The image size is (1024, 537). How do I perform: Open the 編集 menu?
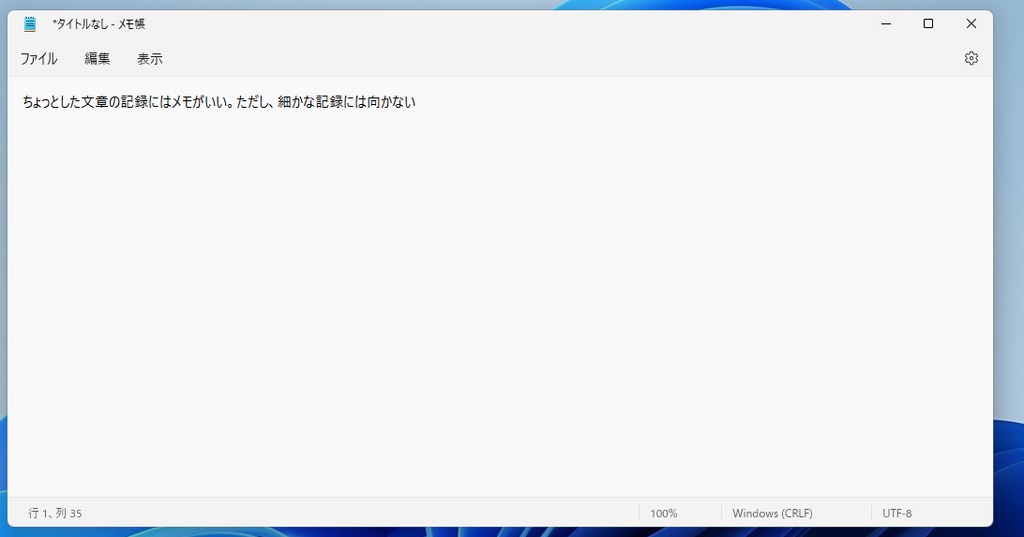97,59
